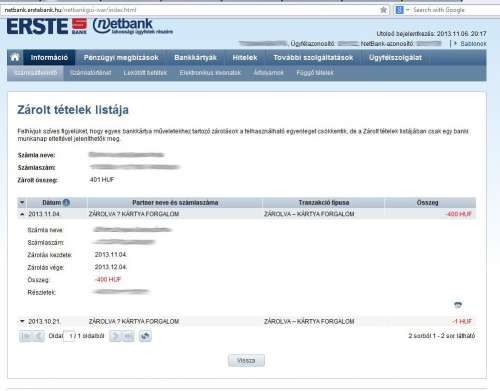
Task: Click the browser address bar URL
Action: [x=71, y=10]
